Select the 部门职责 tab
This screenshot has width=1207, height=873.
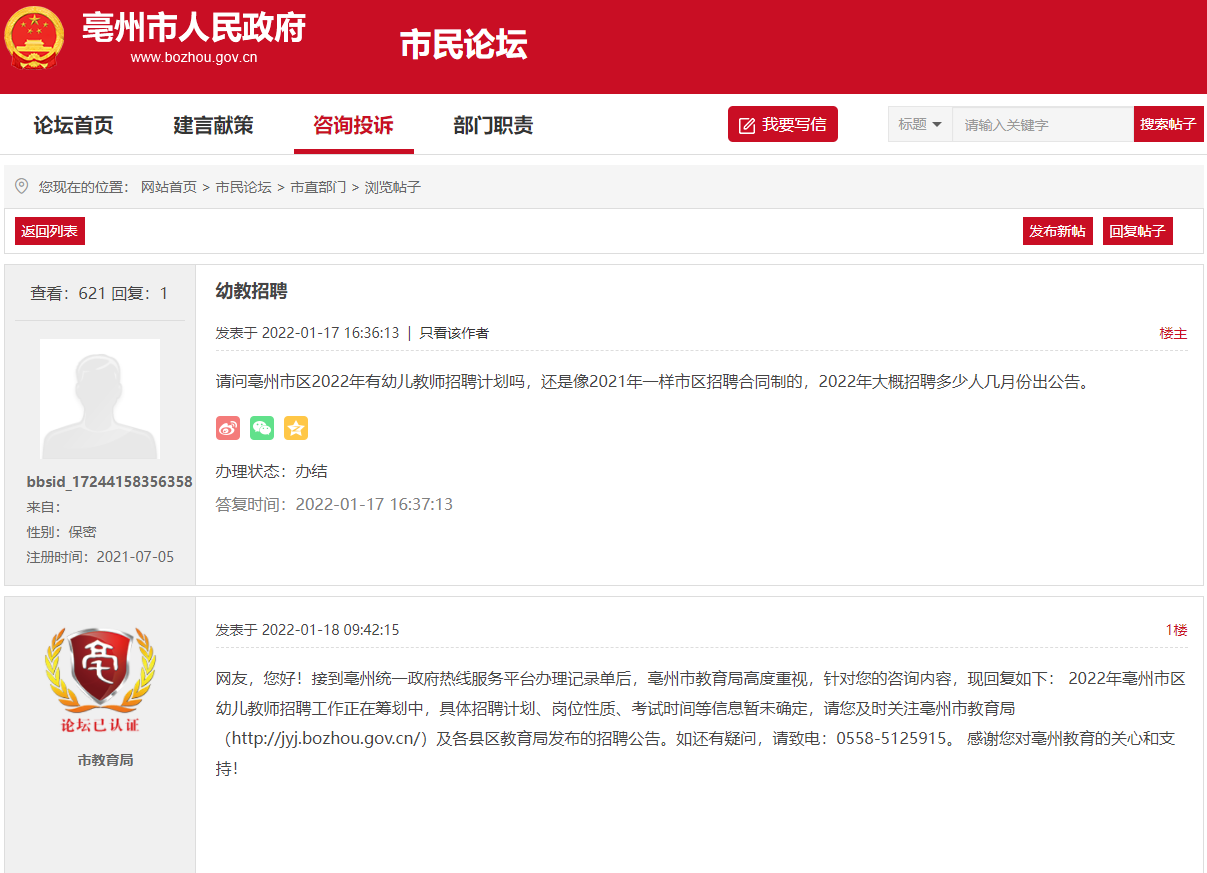coord(493,125)
